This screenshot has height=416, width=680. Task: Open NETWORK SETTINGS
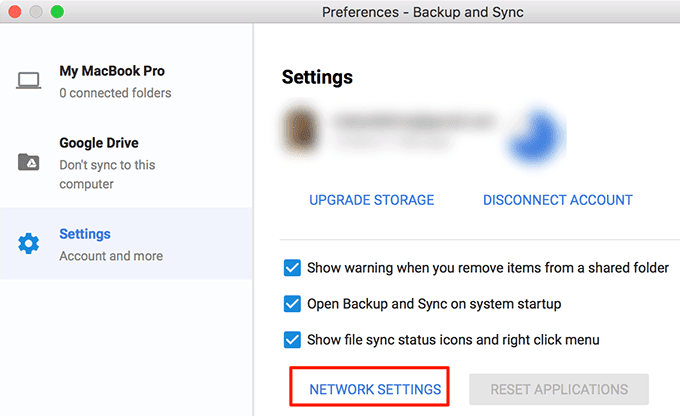[x=376, y=389]
